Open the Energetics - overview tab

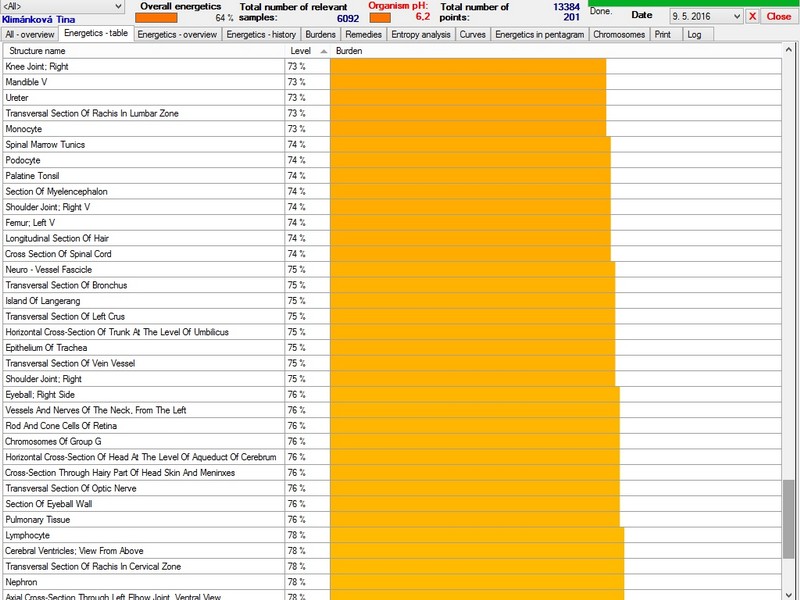[177, 34]
